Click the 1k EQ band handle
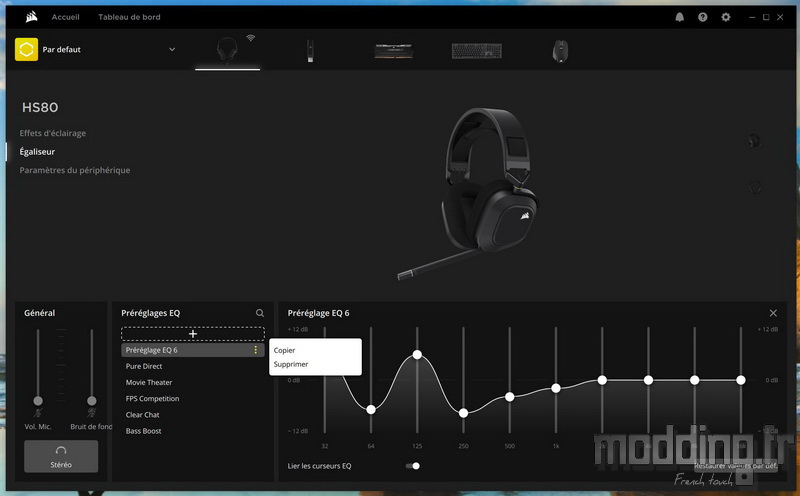The height and width of the screenshot is (496, 800). pyautogui.click(x=556, y=388)
